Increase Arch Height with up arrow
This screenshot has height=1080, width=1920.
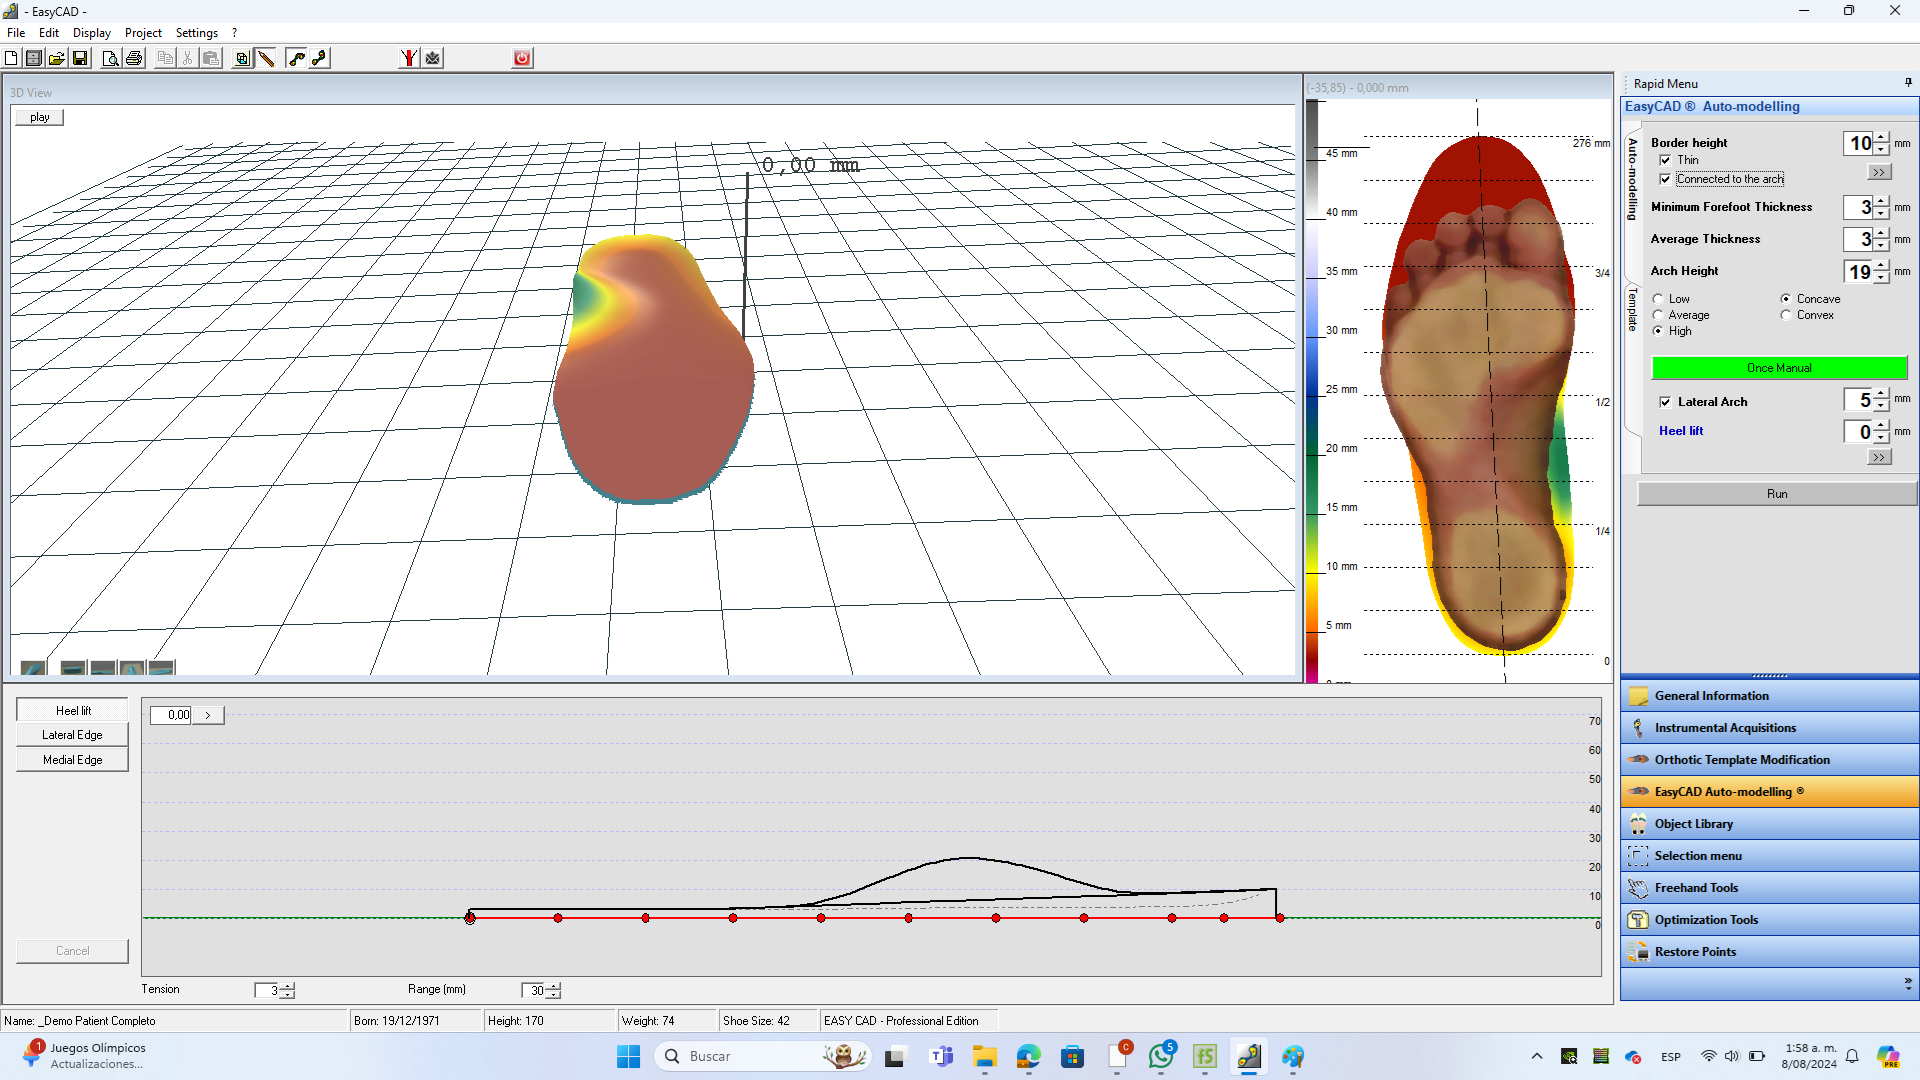1882,265
